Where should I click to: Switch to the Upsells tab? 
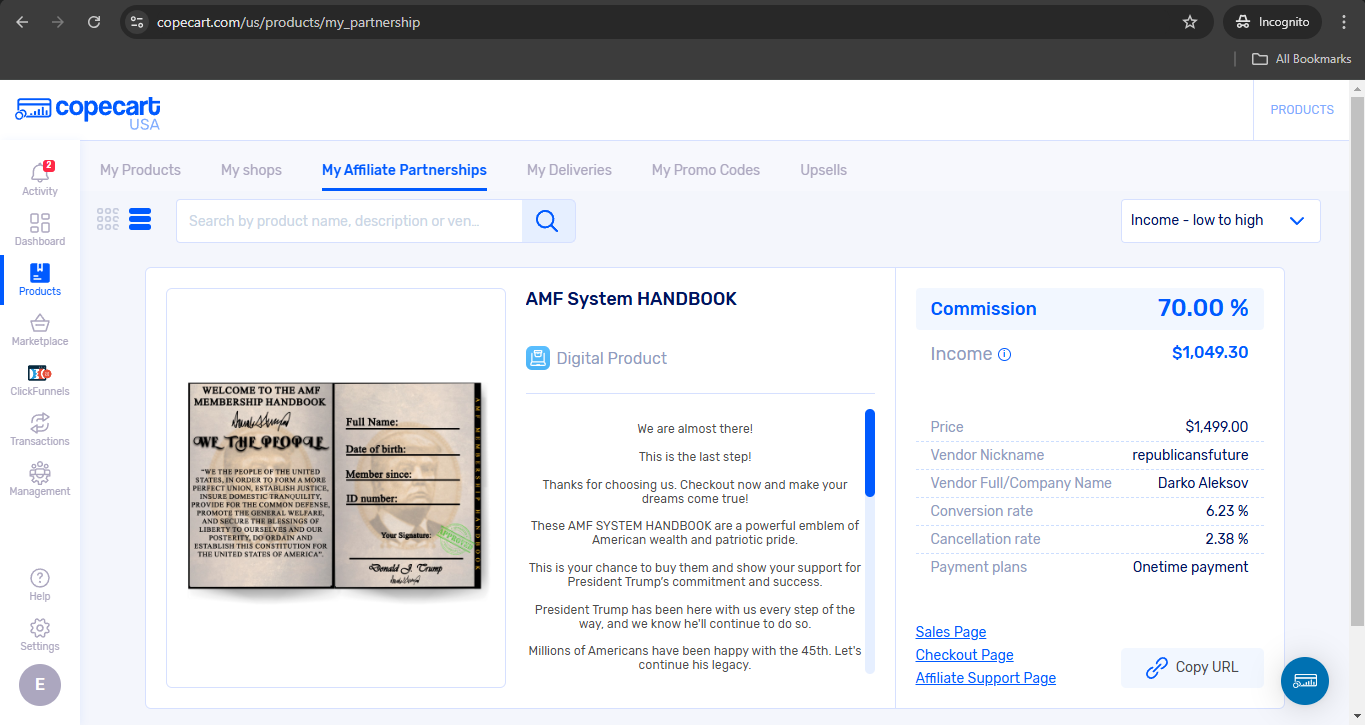coord(823,170)
